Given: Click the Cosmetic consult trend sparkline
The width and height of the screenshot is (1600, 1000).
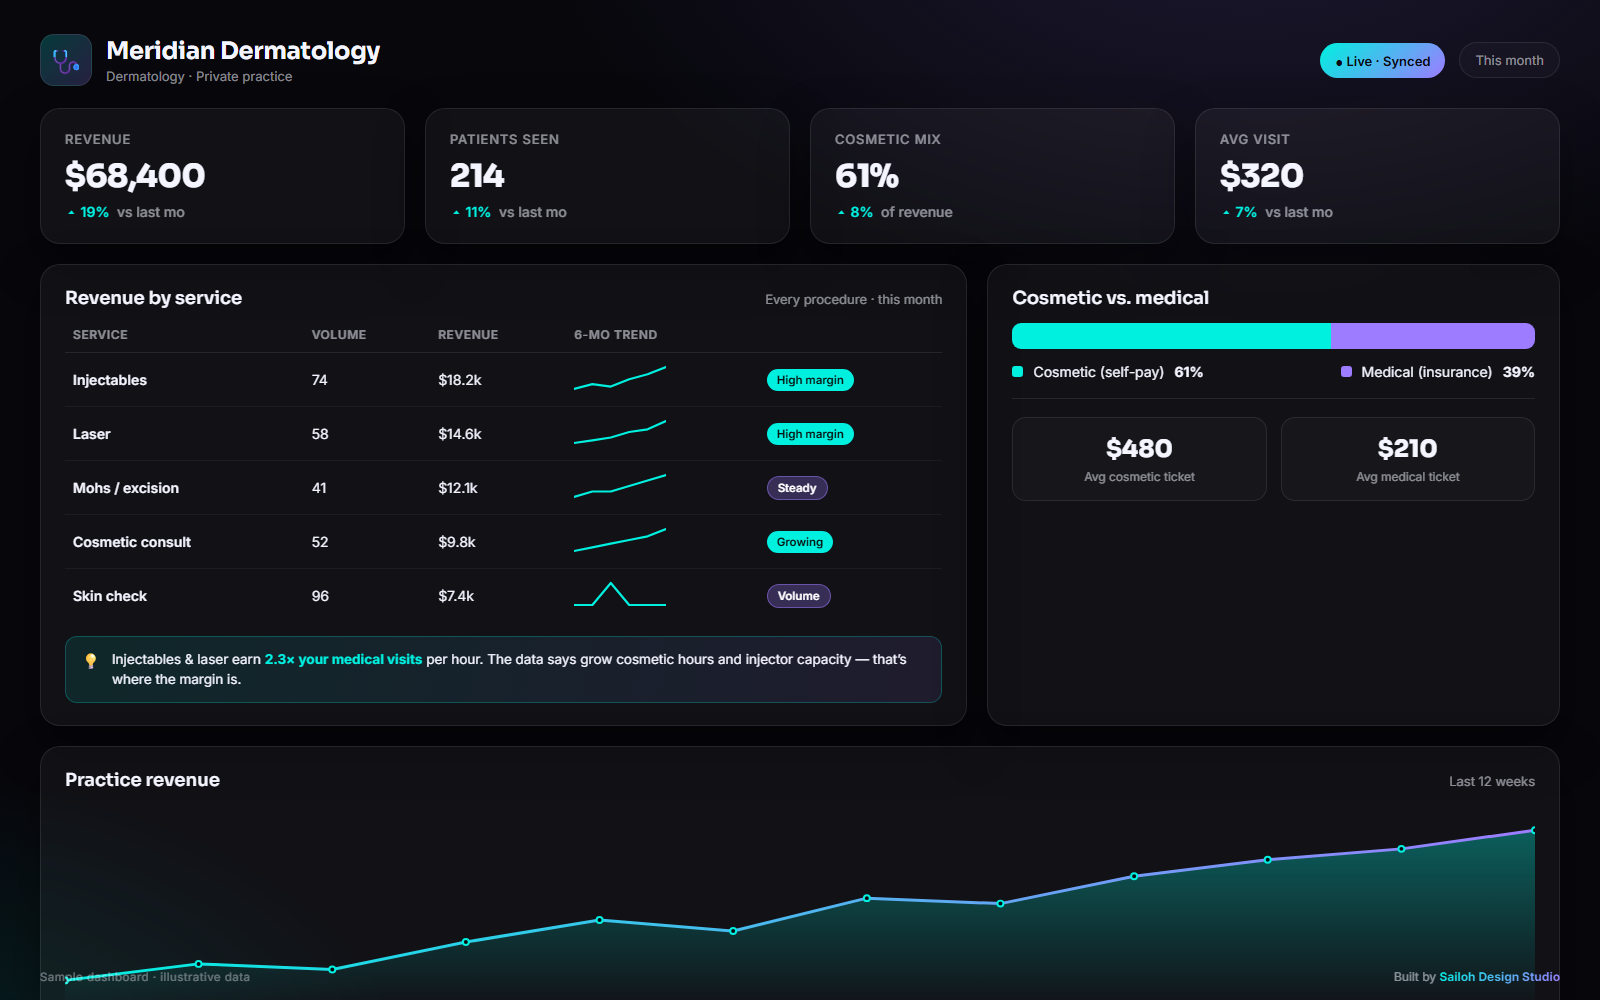Looking at the screenshot, I should click(x=620, y=540).
